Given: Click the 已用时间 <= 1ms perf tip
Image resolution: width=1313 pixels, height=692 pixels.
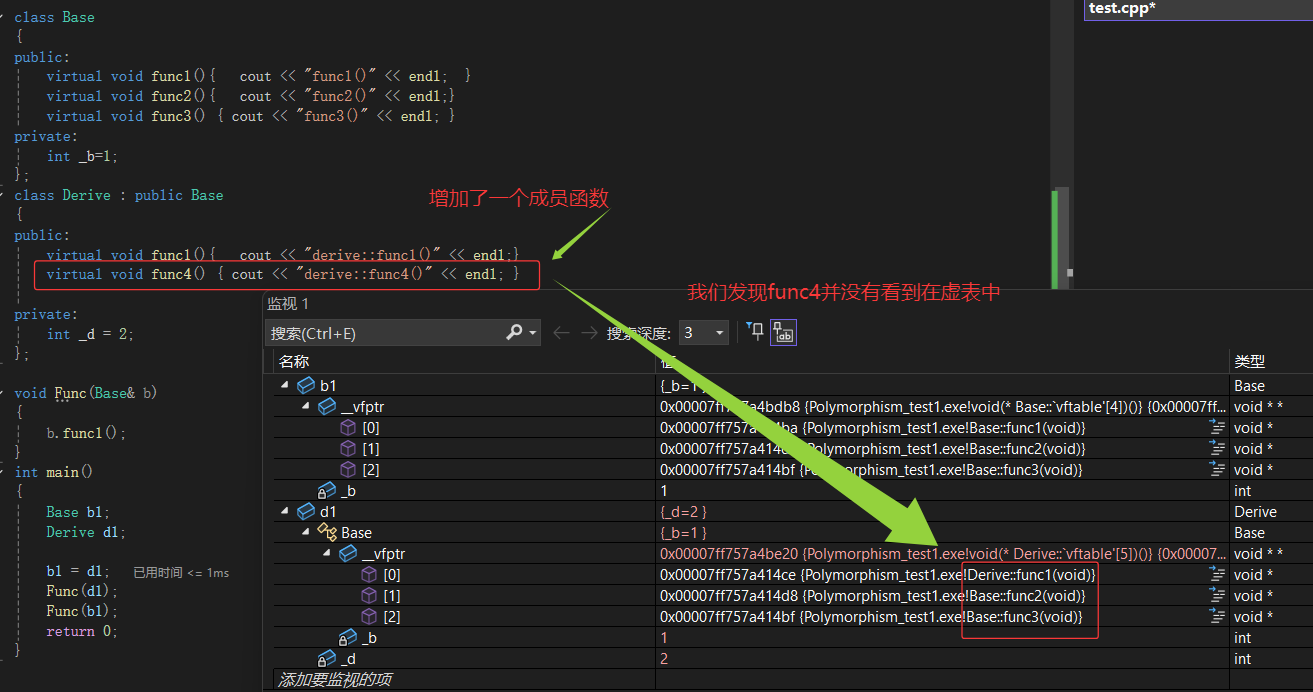Looking at the screenshot, I should click(x=181, y=572).
